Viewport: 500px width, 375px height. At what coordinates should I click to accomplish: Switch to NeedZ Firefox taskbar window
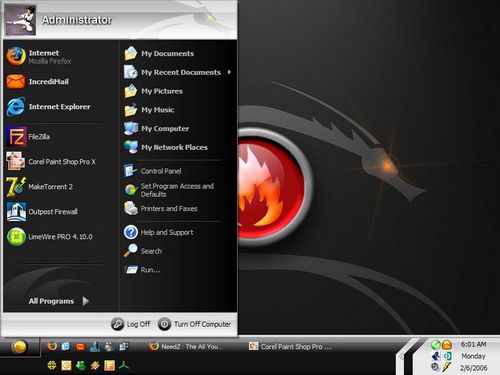click(x=187, y=347)
